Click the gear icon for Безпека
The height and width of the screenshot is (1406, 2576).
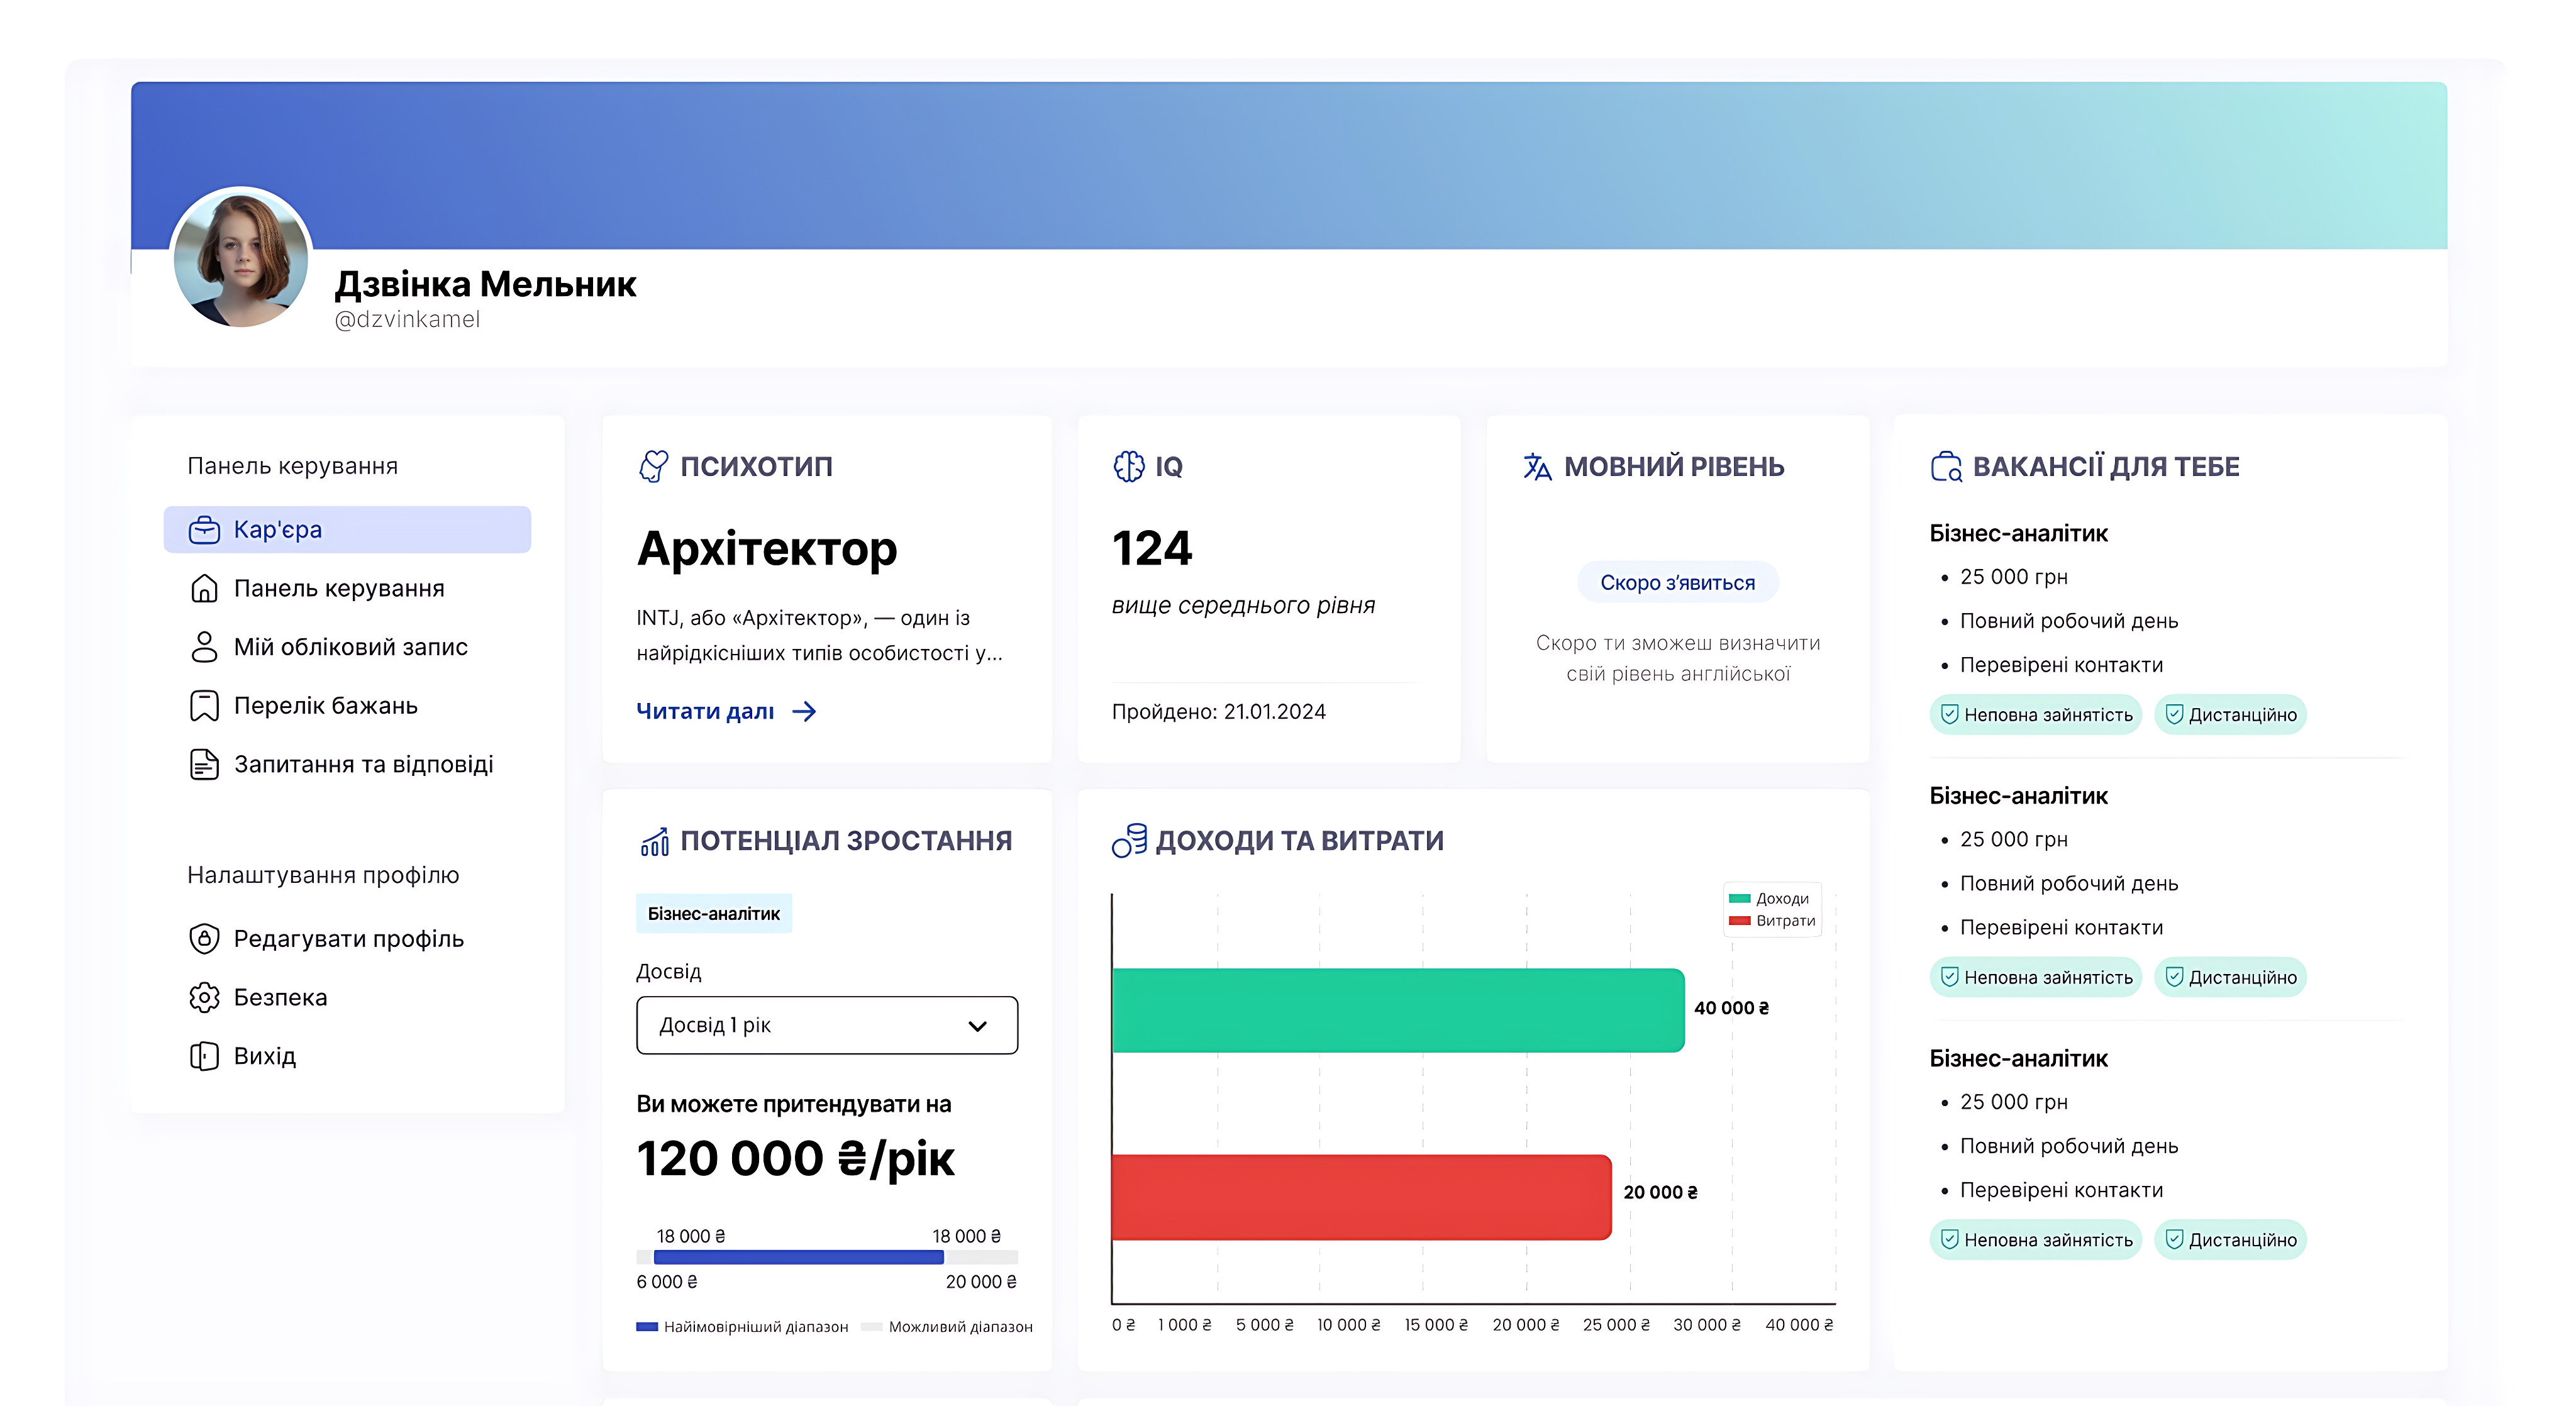tap(204, 997)
